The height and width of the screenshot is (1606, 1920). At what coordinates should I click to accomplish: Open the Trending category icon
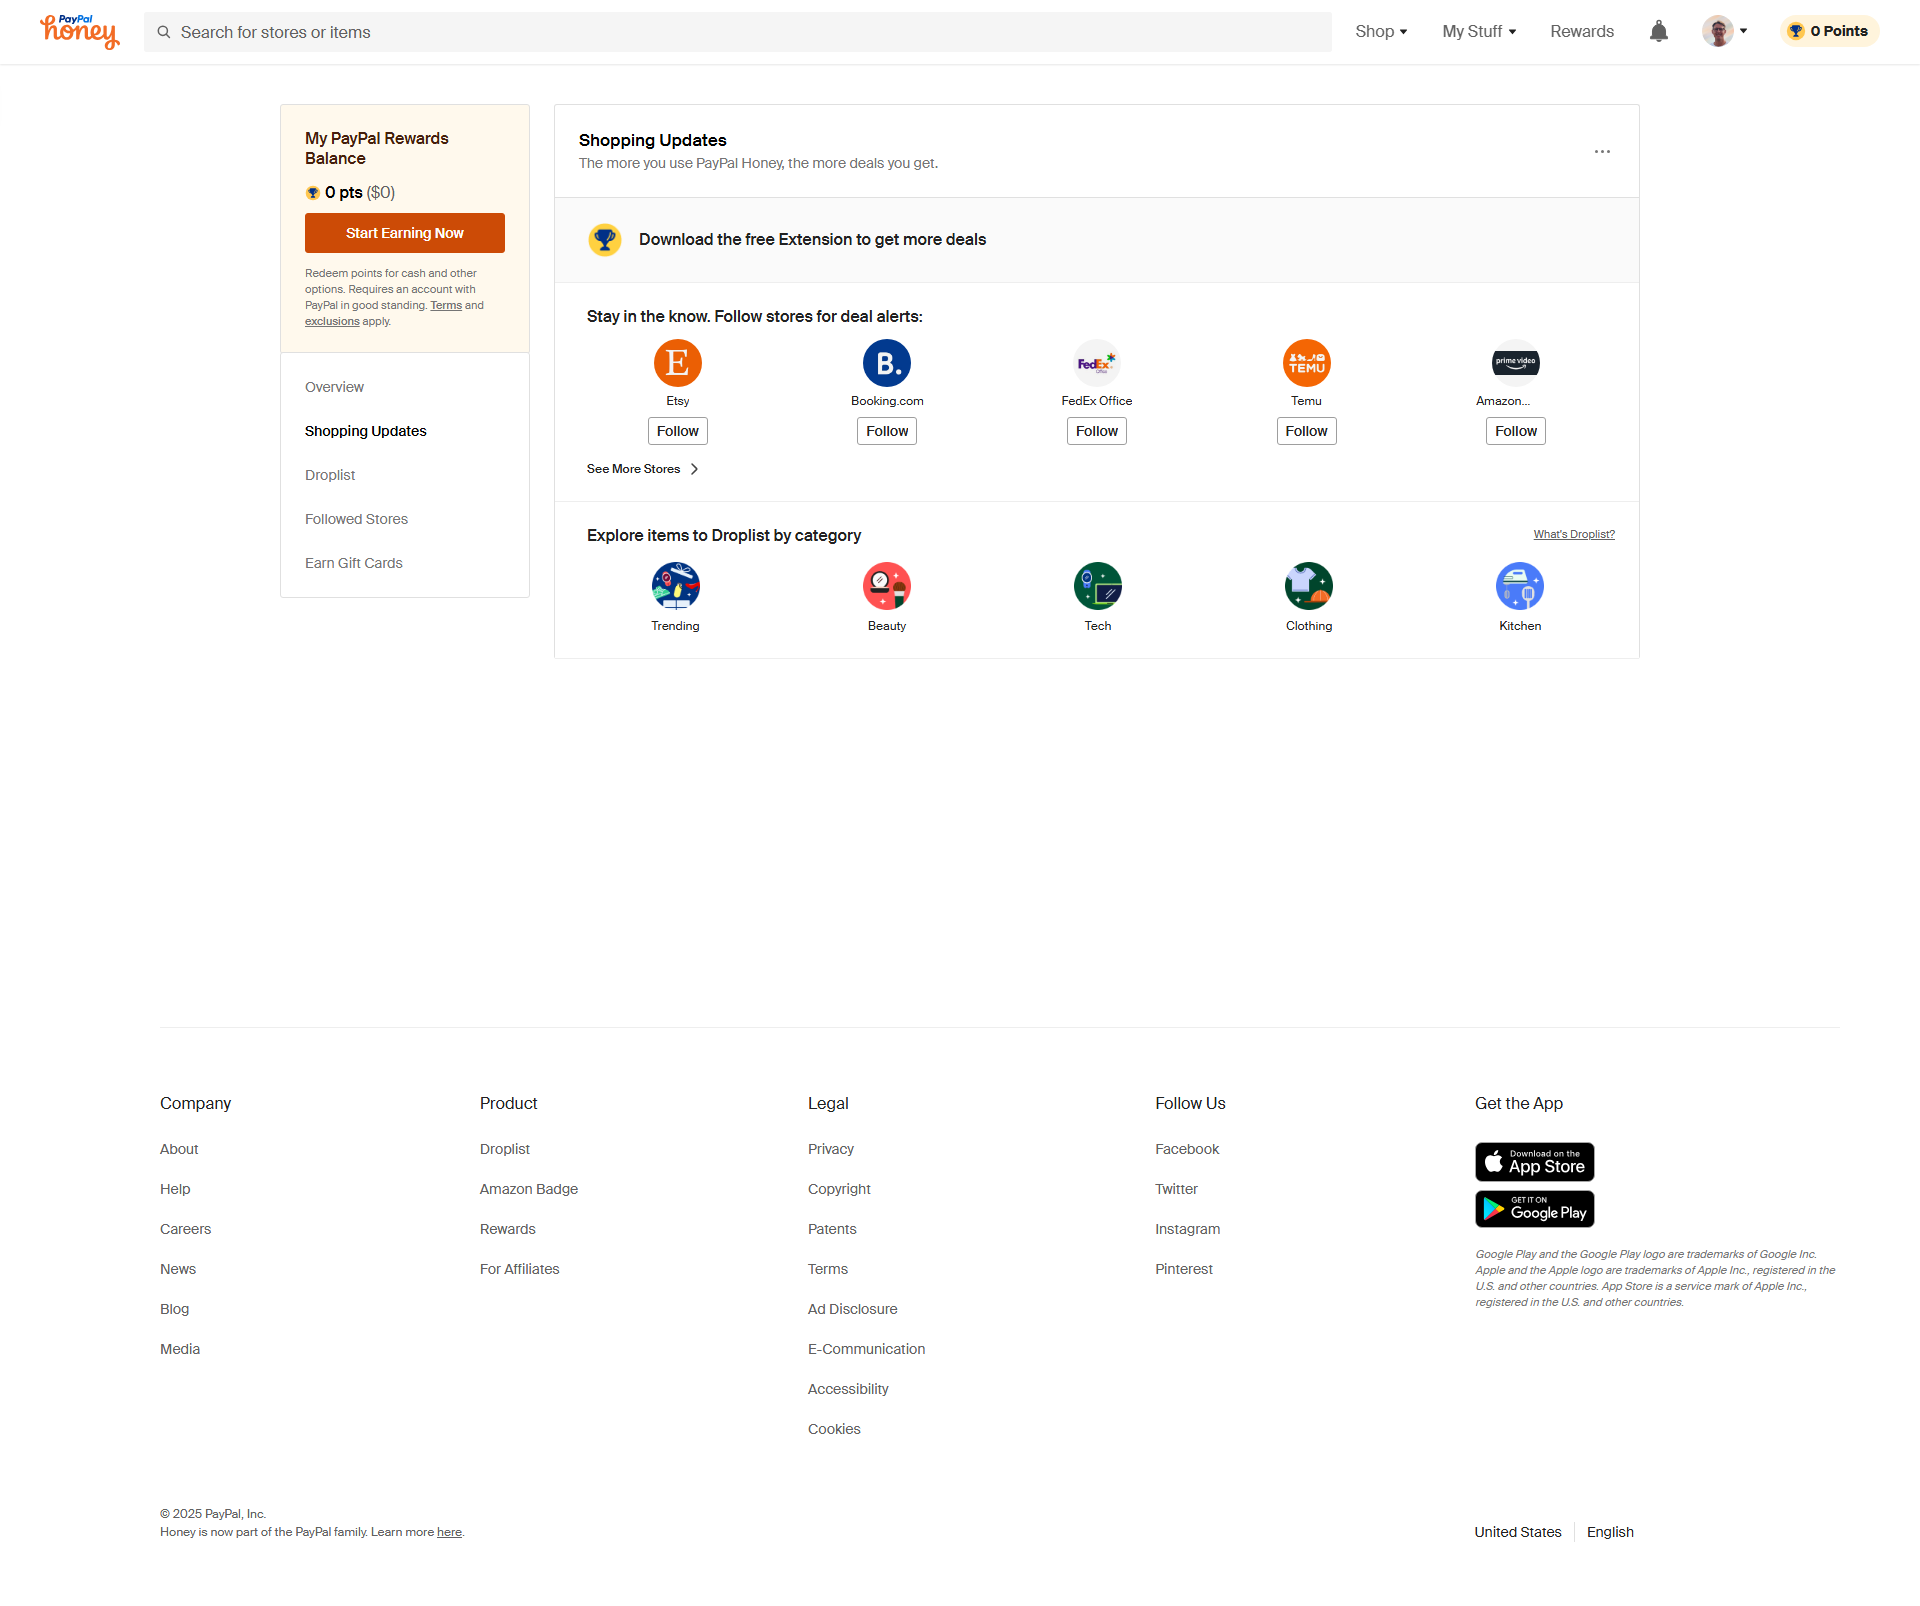click(675, 586)
